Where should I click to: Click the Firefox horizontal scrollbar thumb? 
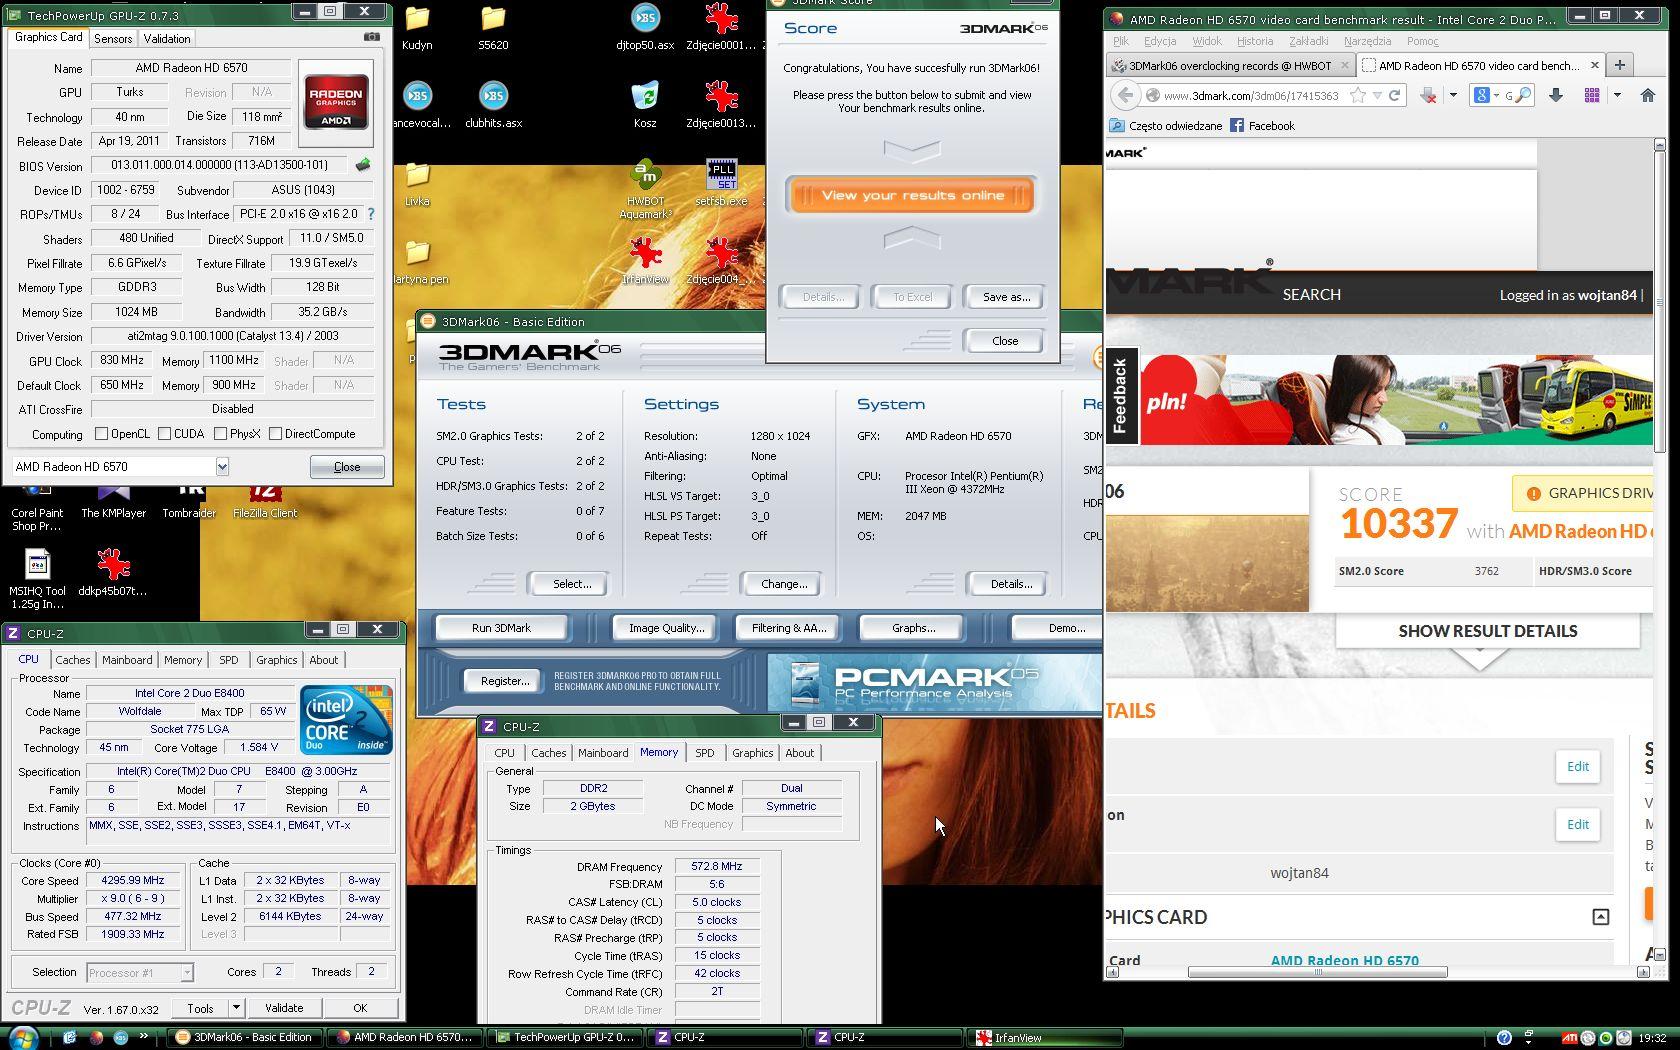(x=1317, y=972)
